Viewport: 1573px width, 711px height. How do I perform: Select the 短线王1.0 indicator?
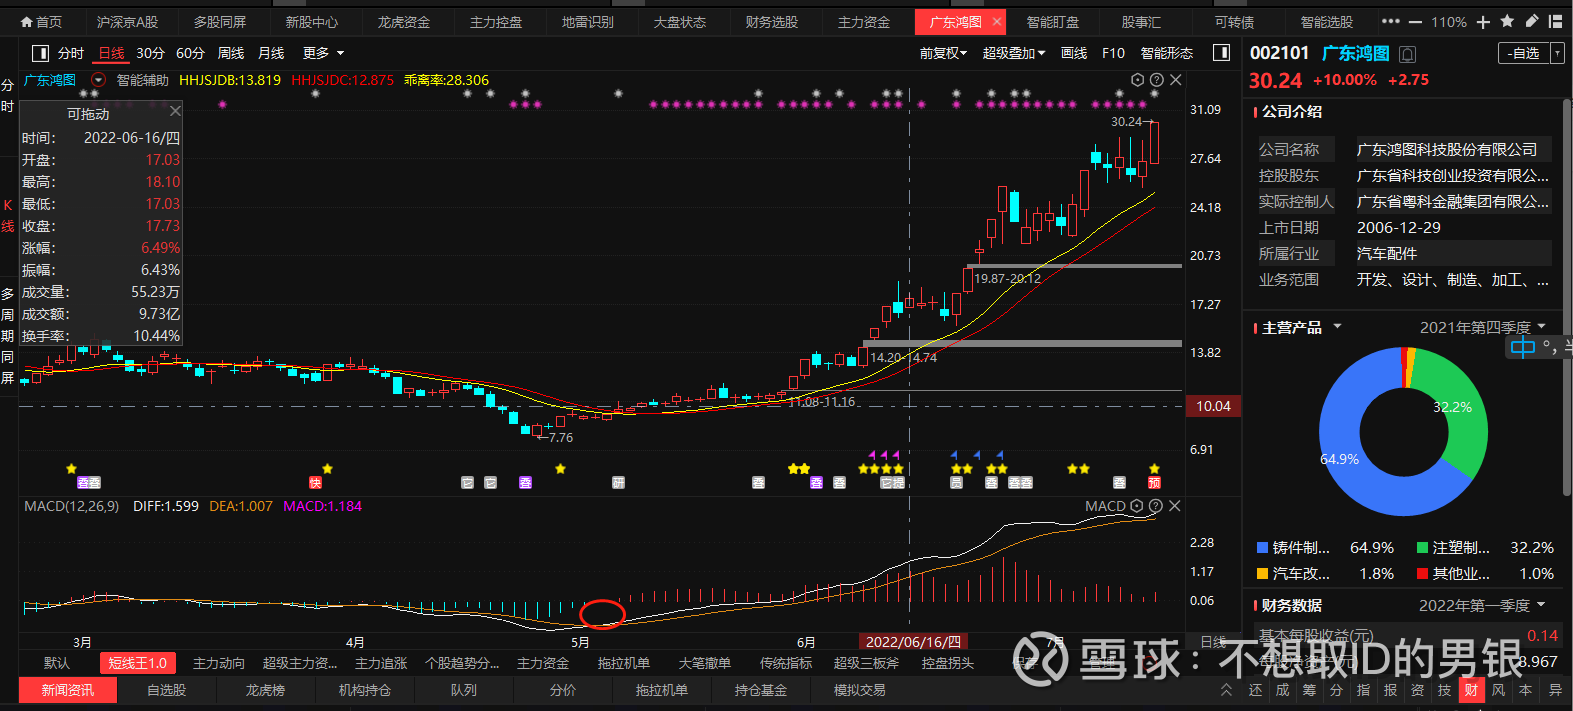pyautogui.click(x=138, y=663)
